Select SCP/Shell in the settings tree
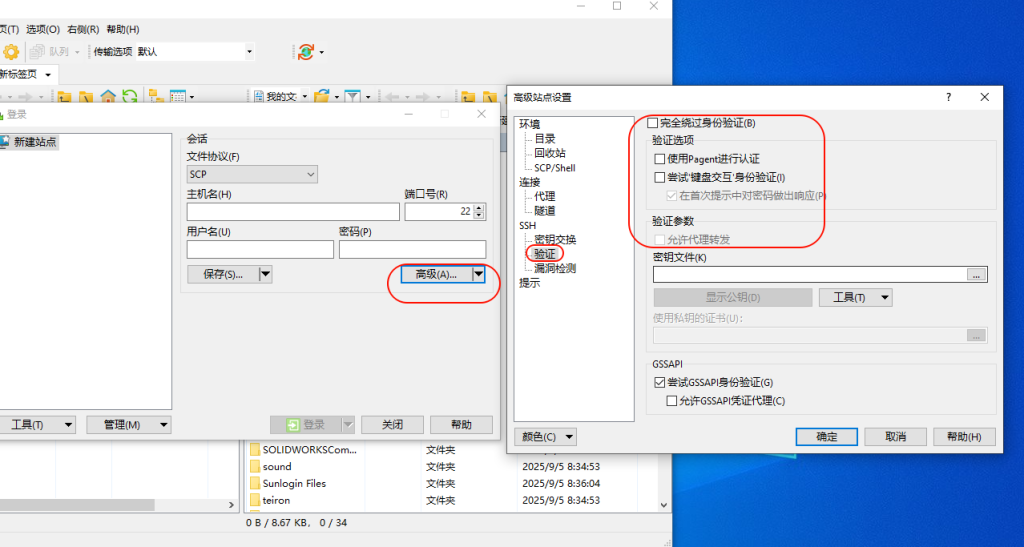 click(x=554, y=168)
